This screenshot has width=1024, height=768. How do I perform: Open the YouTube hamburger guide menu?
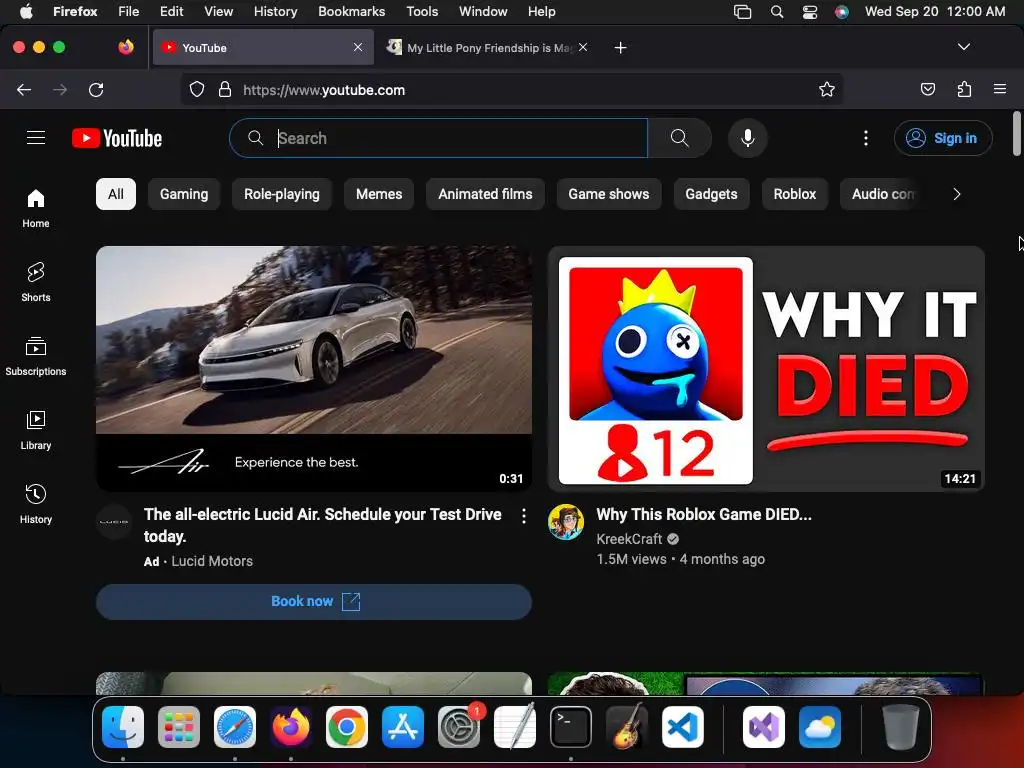pyautogui.click(x=36, y=138)
